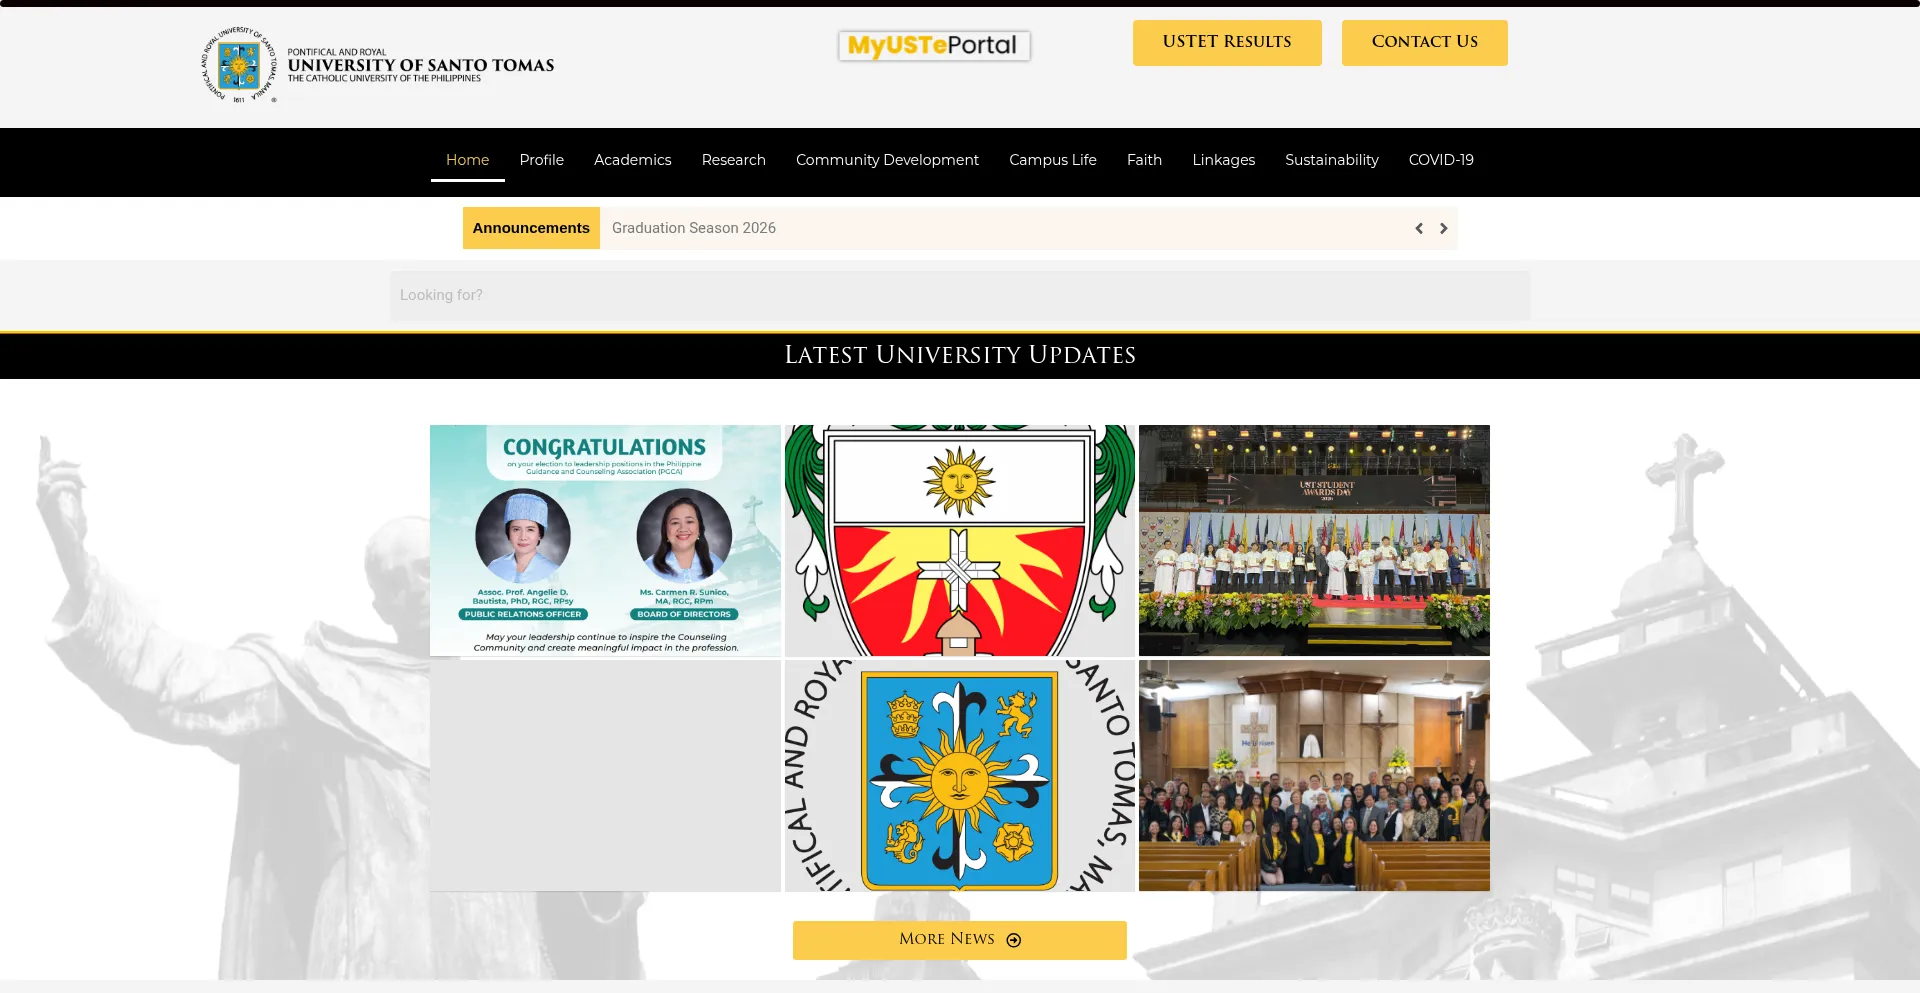This screenshot has width=1920, height=993.
Task: Click the arrow icon on More News
Action: [1014, 940]
